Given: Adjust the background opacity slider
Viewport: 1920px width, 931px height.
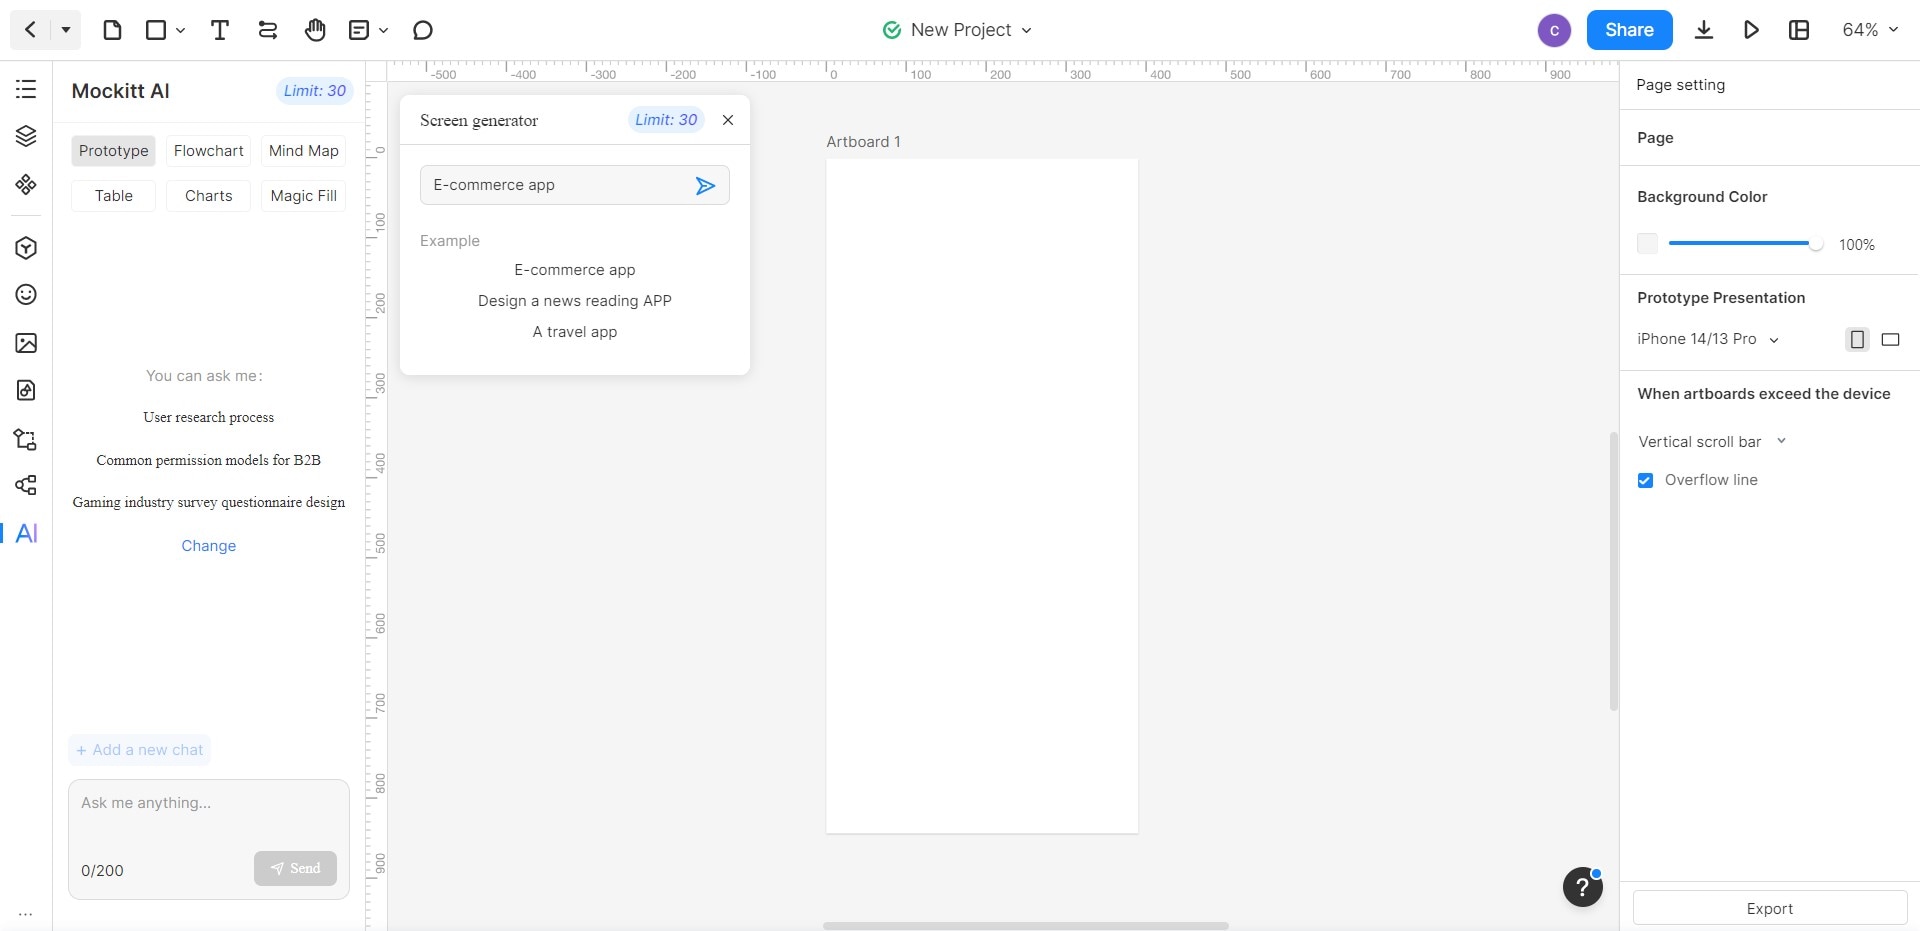Looking at the screenshot, I should click(x=1746, y=244).
